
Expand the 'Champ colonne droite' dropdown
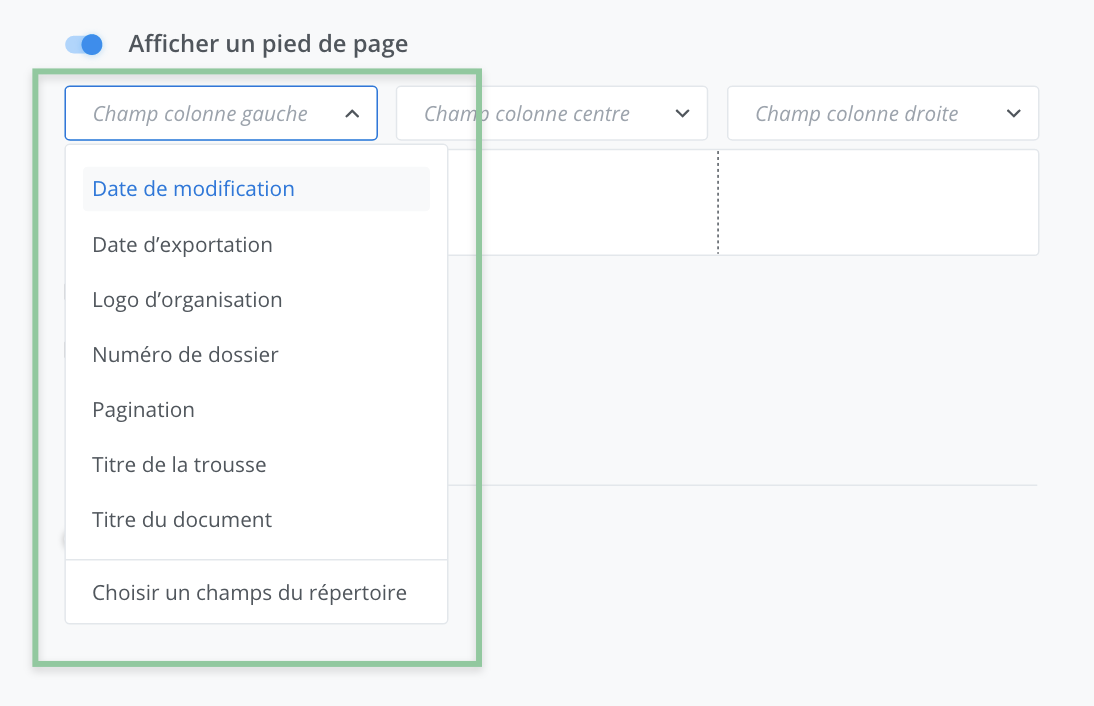pos(858,114)
